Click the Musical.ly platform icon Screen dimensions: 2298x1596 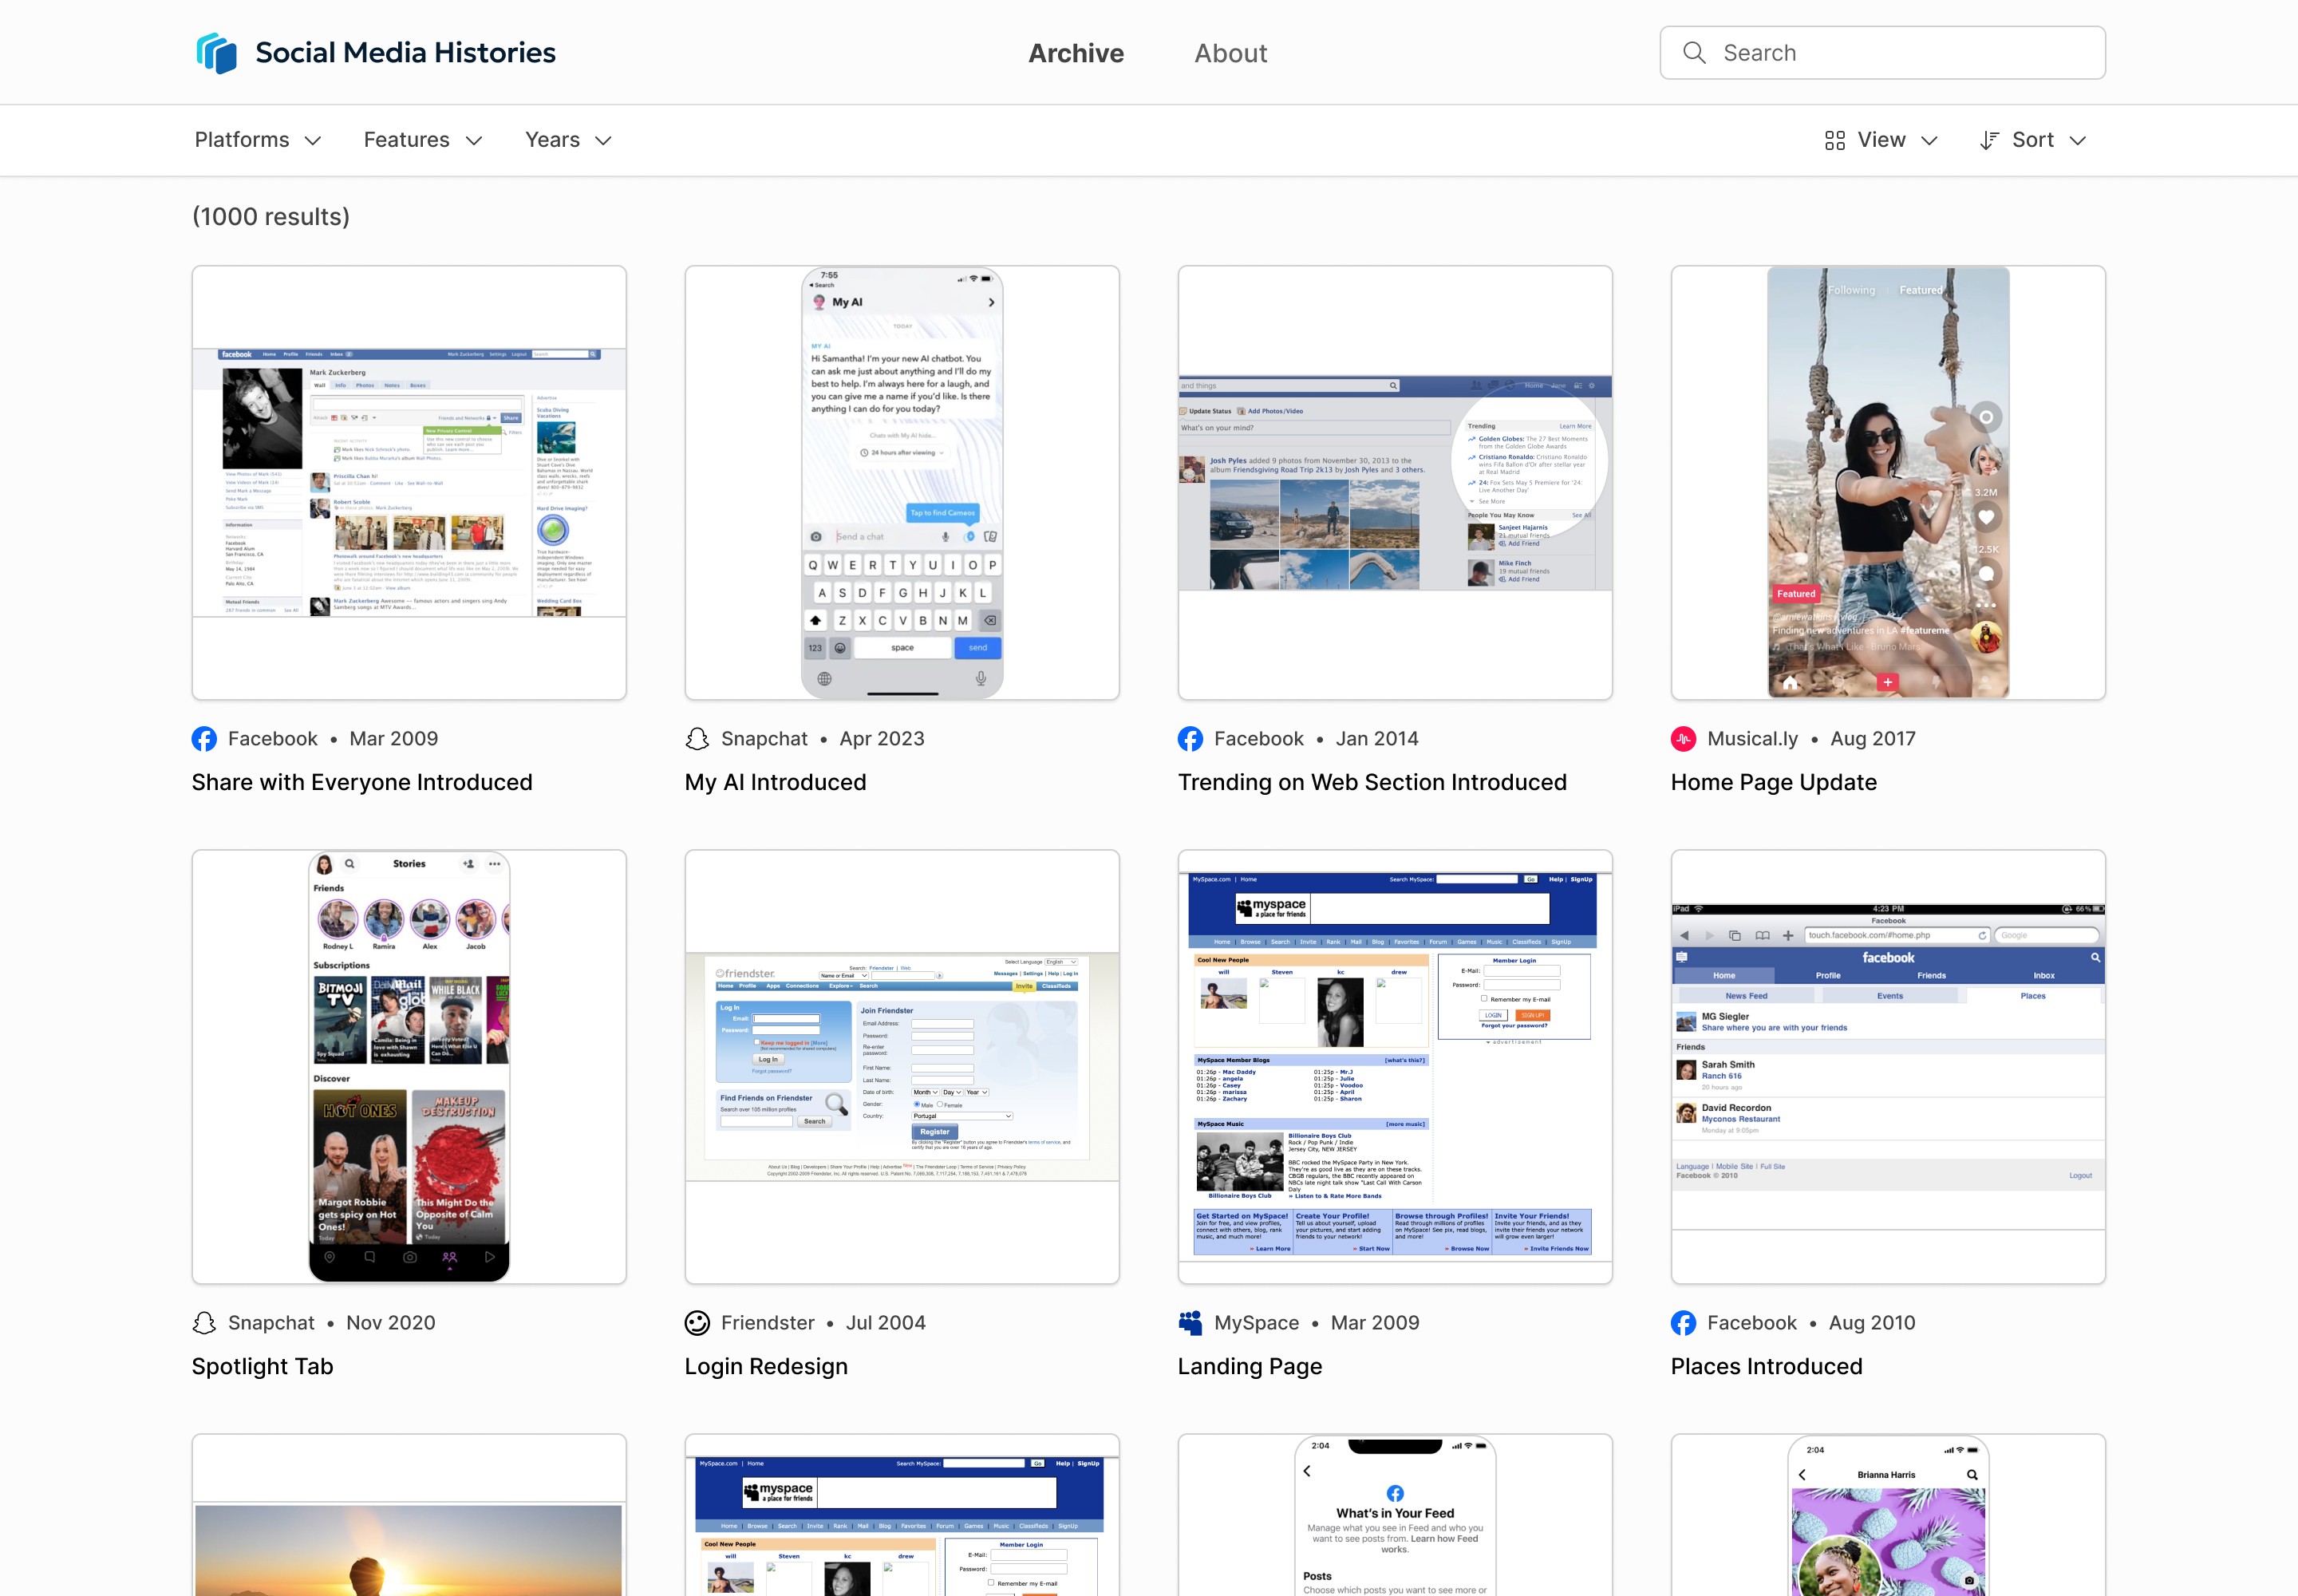click(1683, 739)
